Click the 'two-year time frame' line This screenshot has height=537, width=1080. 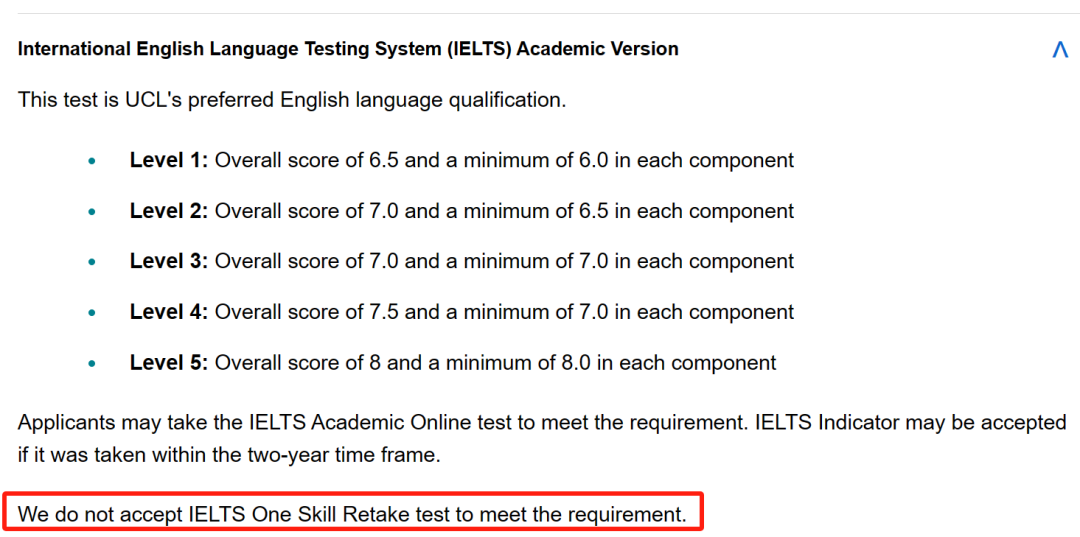point(229,456)
